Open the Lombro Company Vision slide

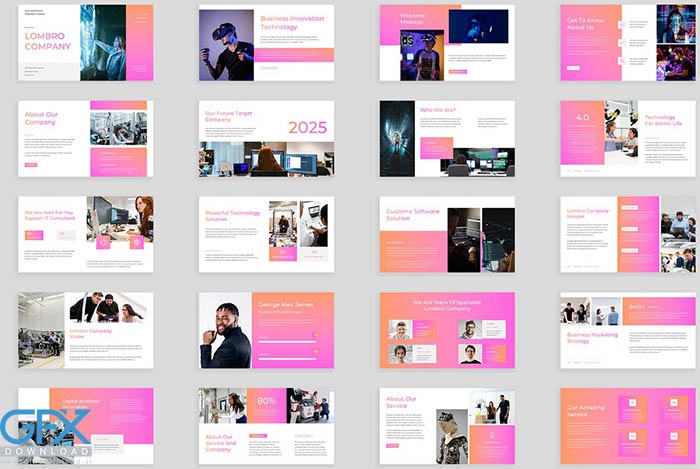coord(85,330)
